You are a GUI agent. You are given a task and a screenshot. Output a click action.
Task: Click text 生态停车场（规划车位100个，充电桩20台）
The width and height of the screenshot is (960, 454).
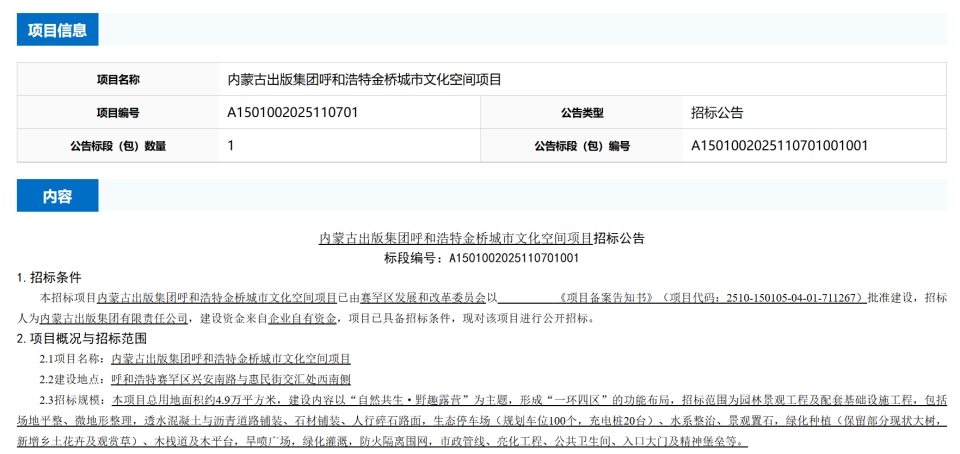[547, 421]
